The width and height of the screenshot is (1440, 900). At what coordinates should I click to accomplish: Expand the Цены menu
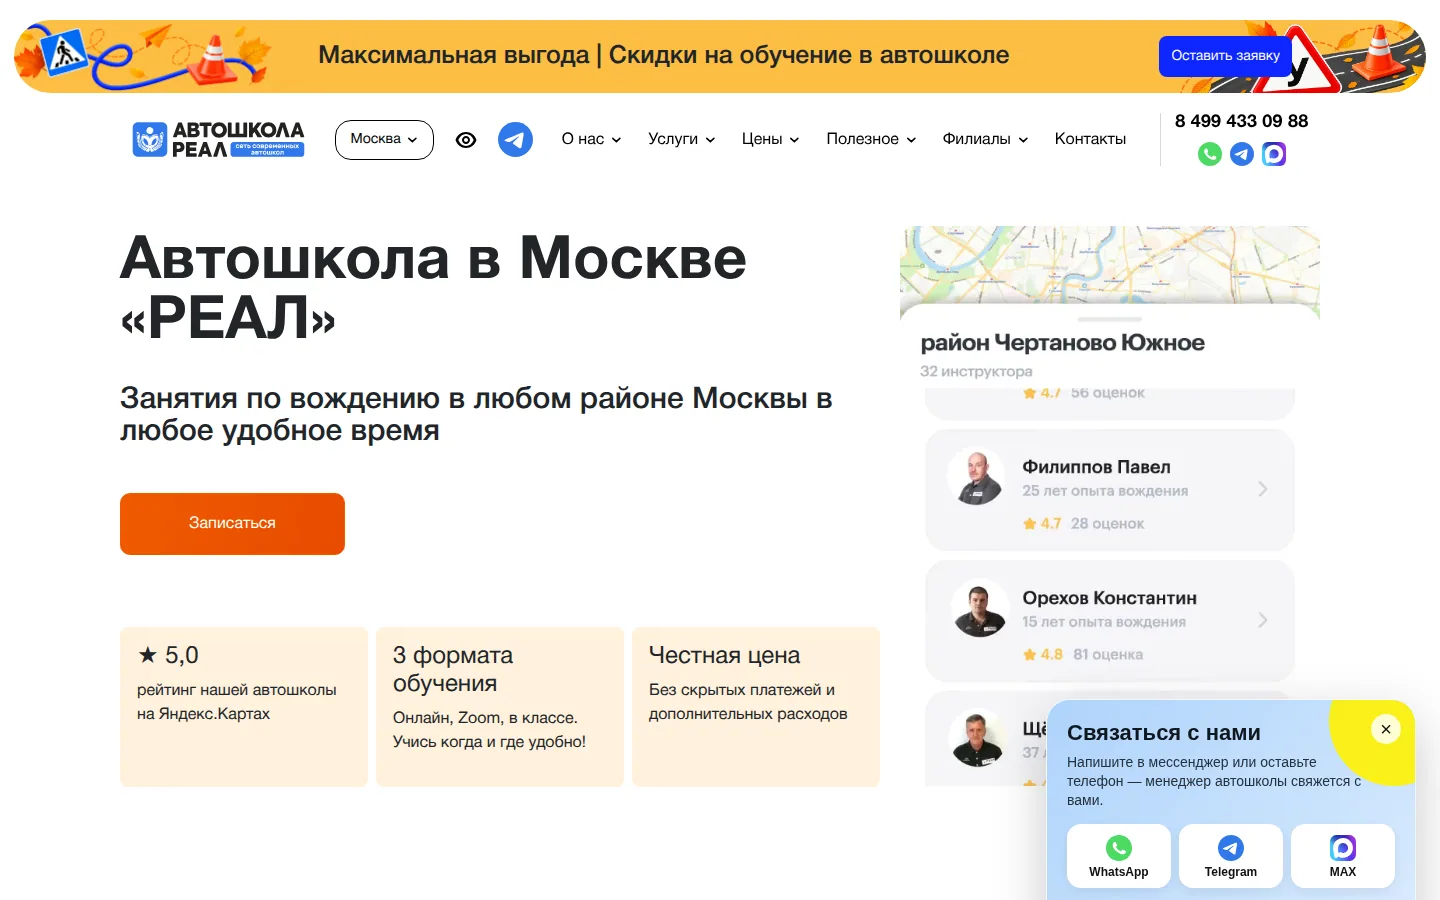770,139
